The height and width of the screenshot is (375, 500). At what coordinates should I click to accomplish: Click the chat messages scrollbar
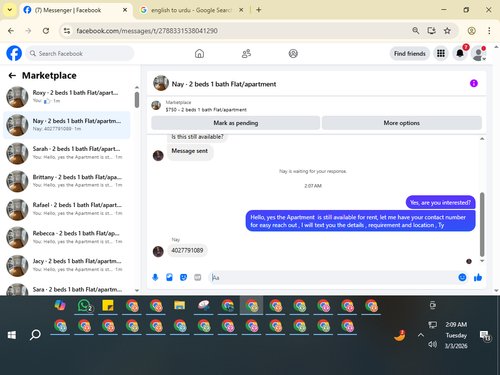pyautogui.click(x=482, y=224)
